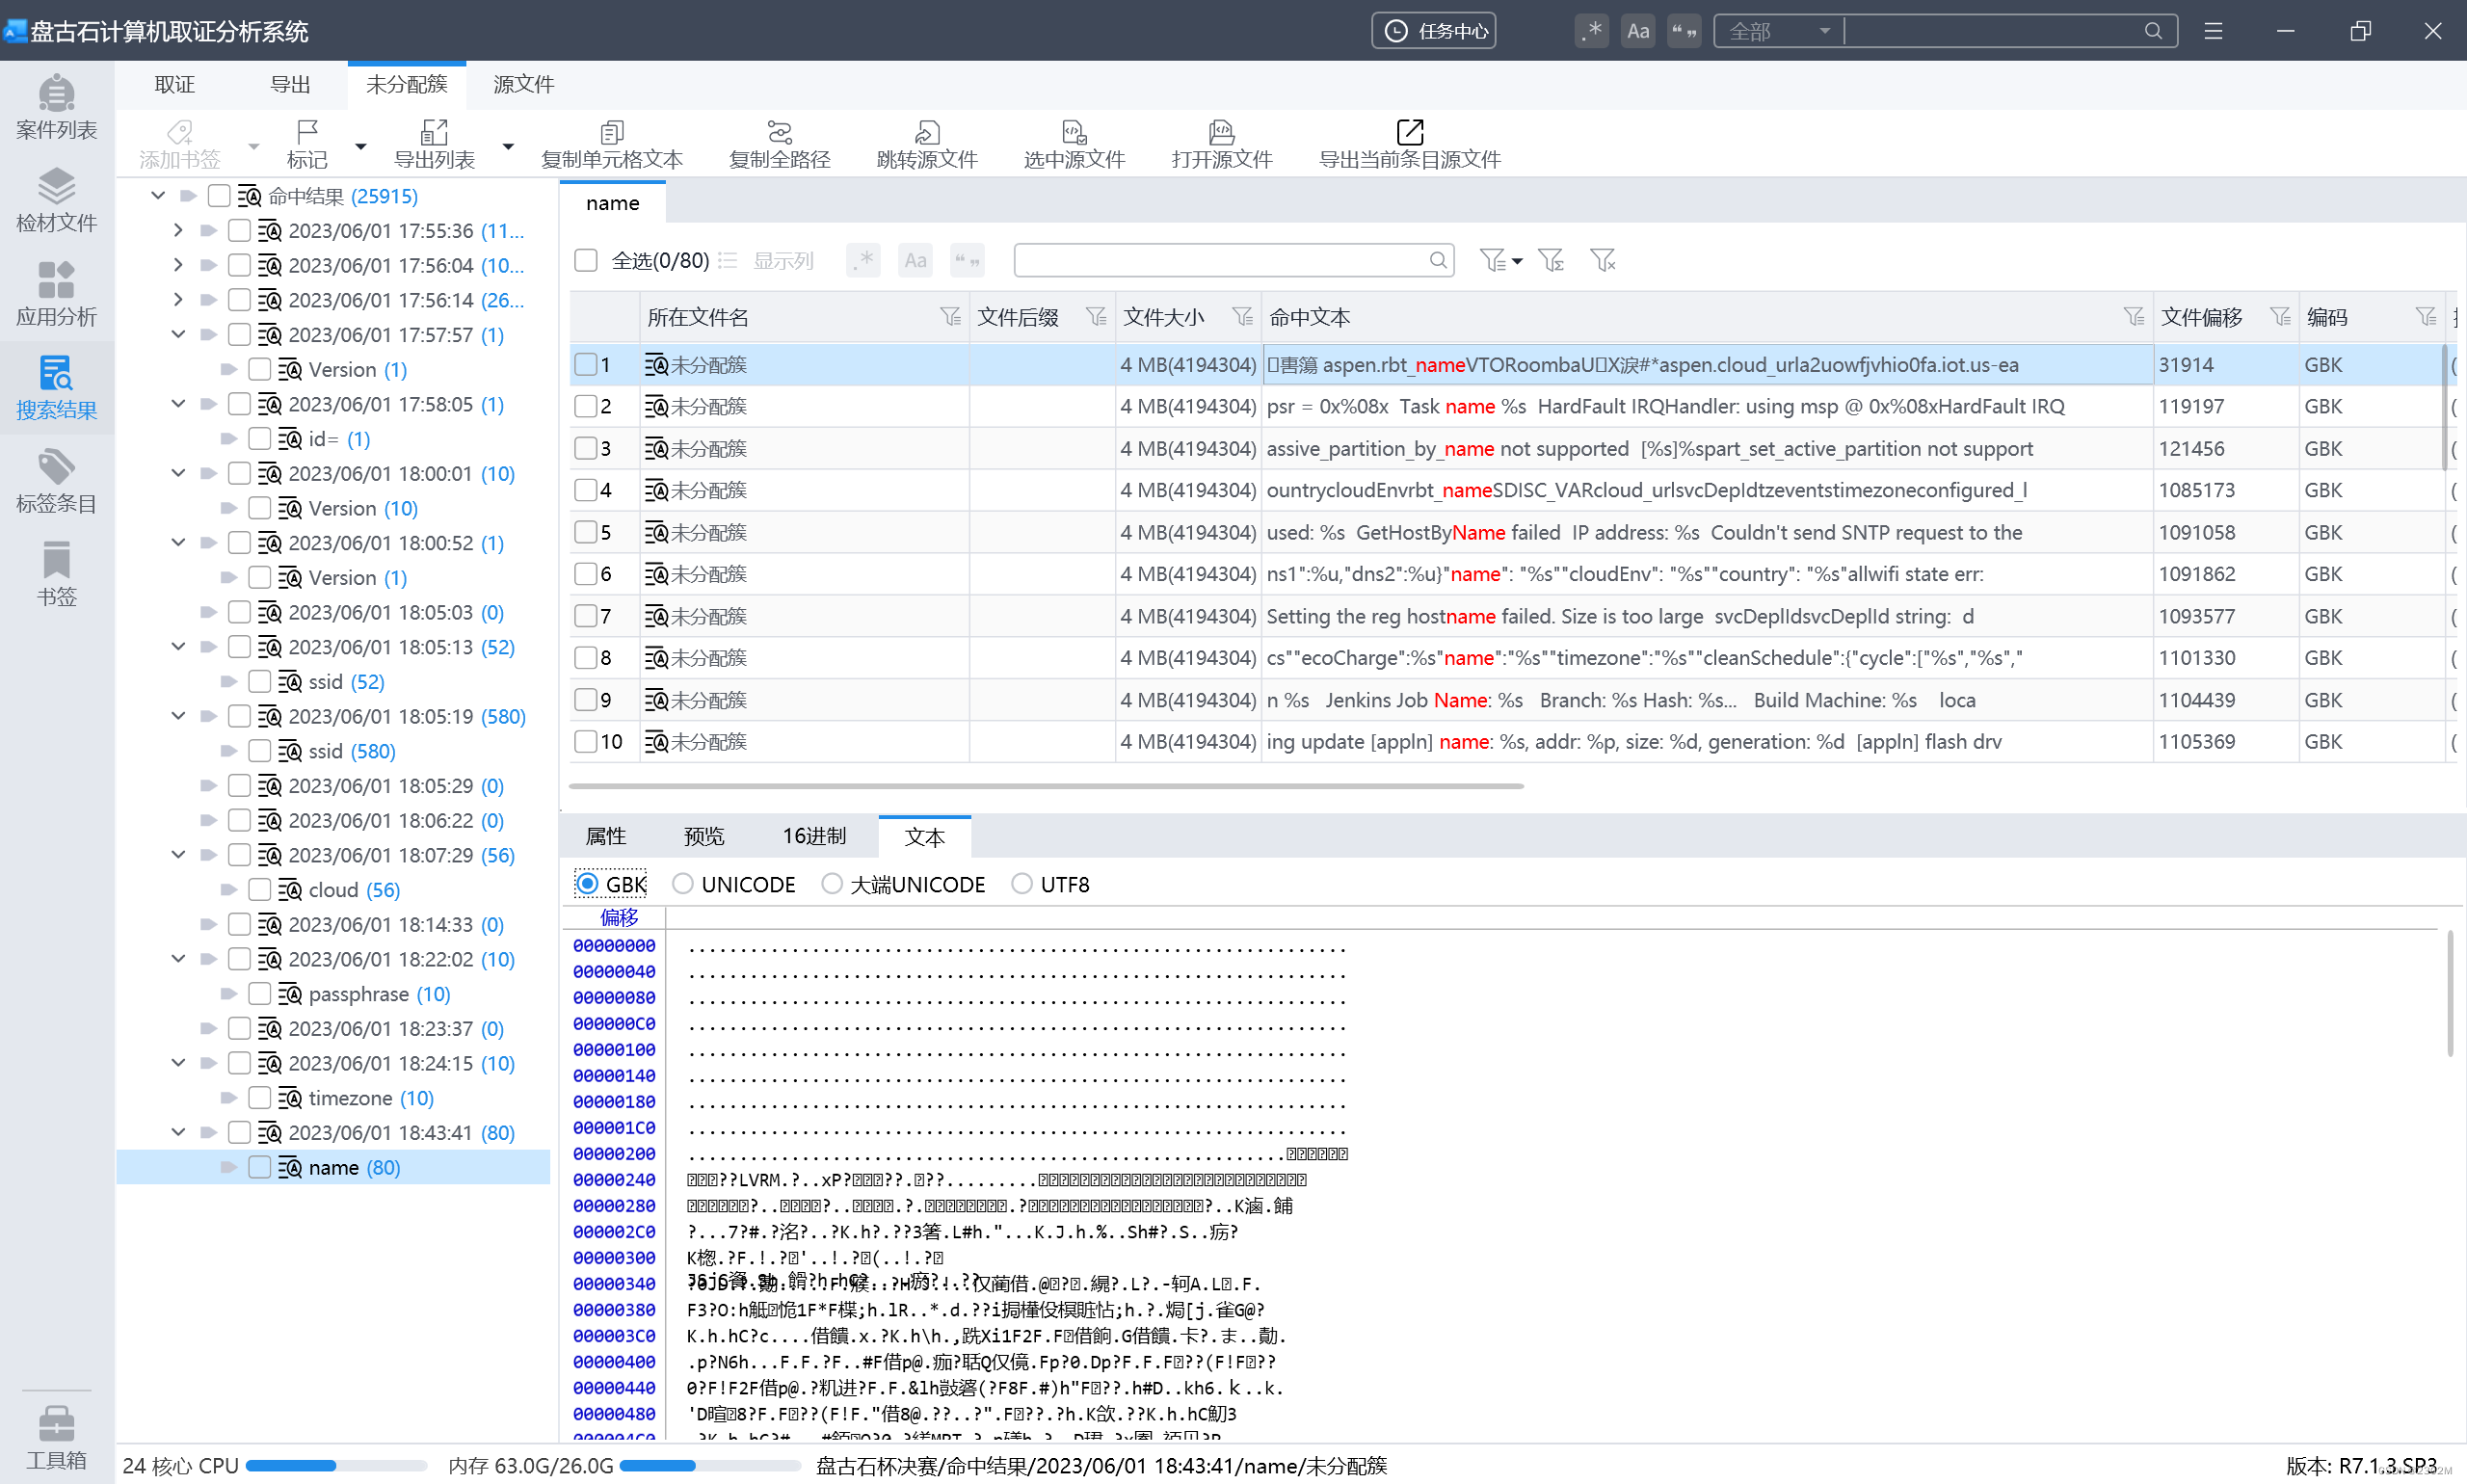Expand the 2023/06/01 17:55:36 tree node
Image resolution: width=2467 pixels, height=1484 pixels.
178,231
